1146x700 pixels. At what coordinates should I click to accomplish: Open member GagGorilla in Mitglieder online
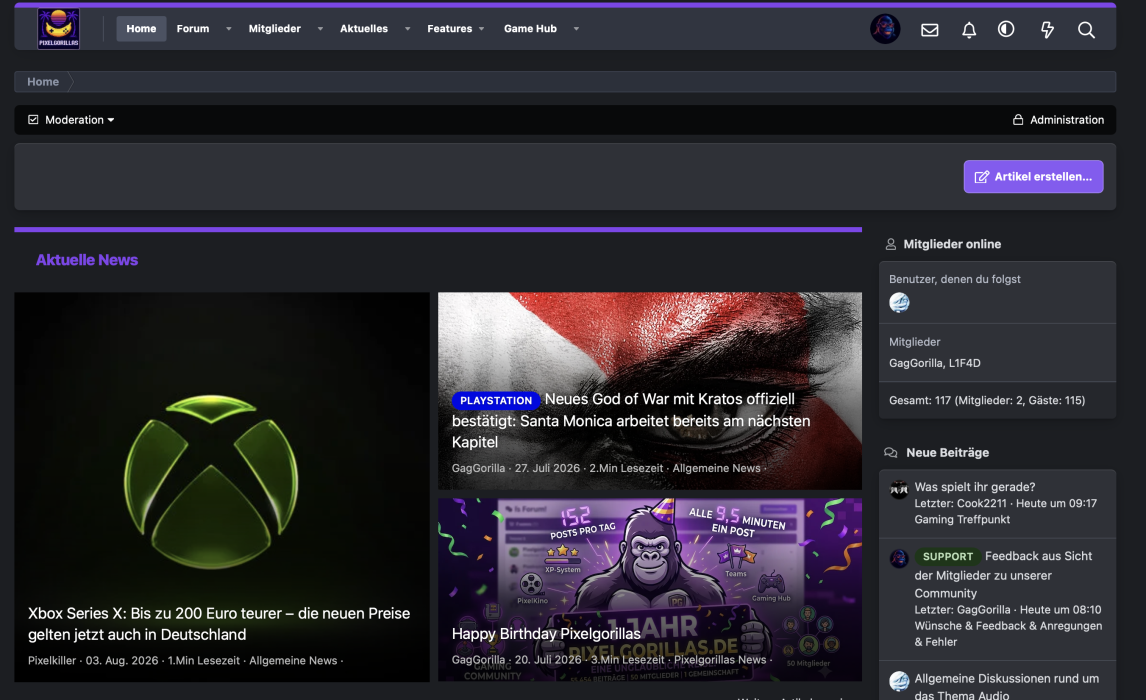(x=915, y=363)
